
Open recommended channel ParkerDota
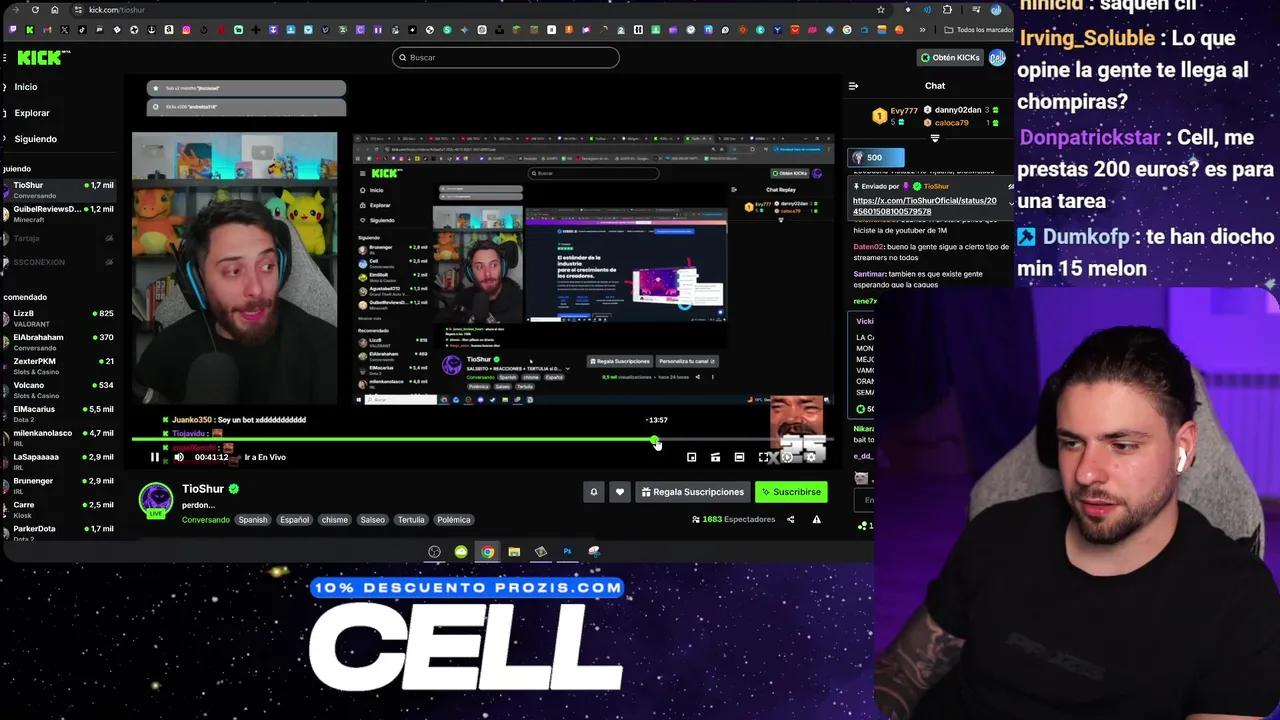tap(60, 533)
